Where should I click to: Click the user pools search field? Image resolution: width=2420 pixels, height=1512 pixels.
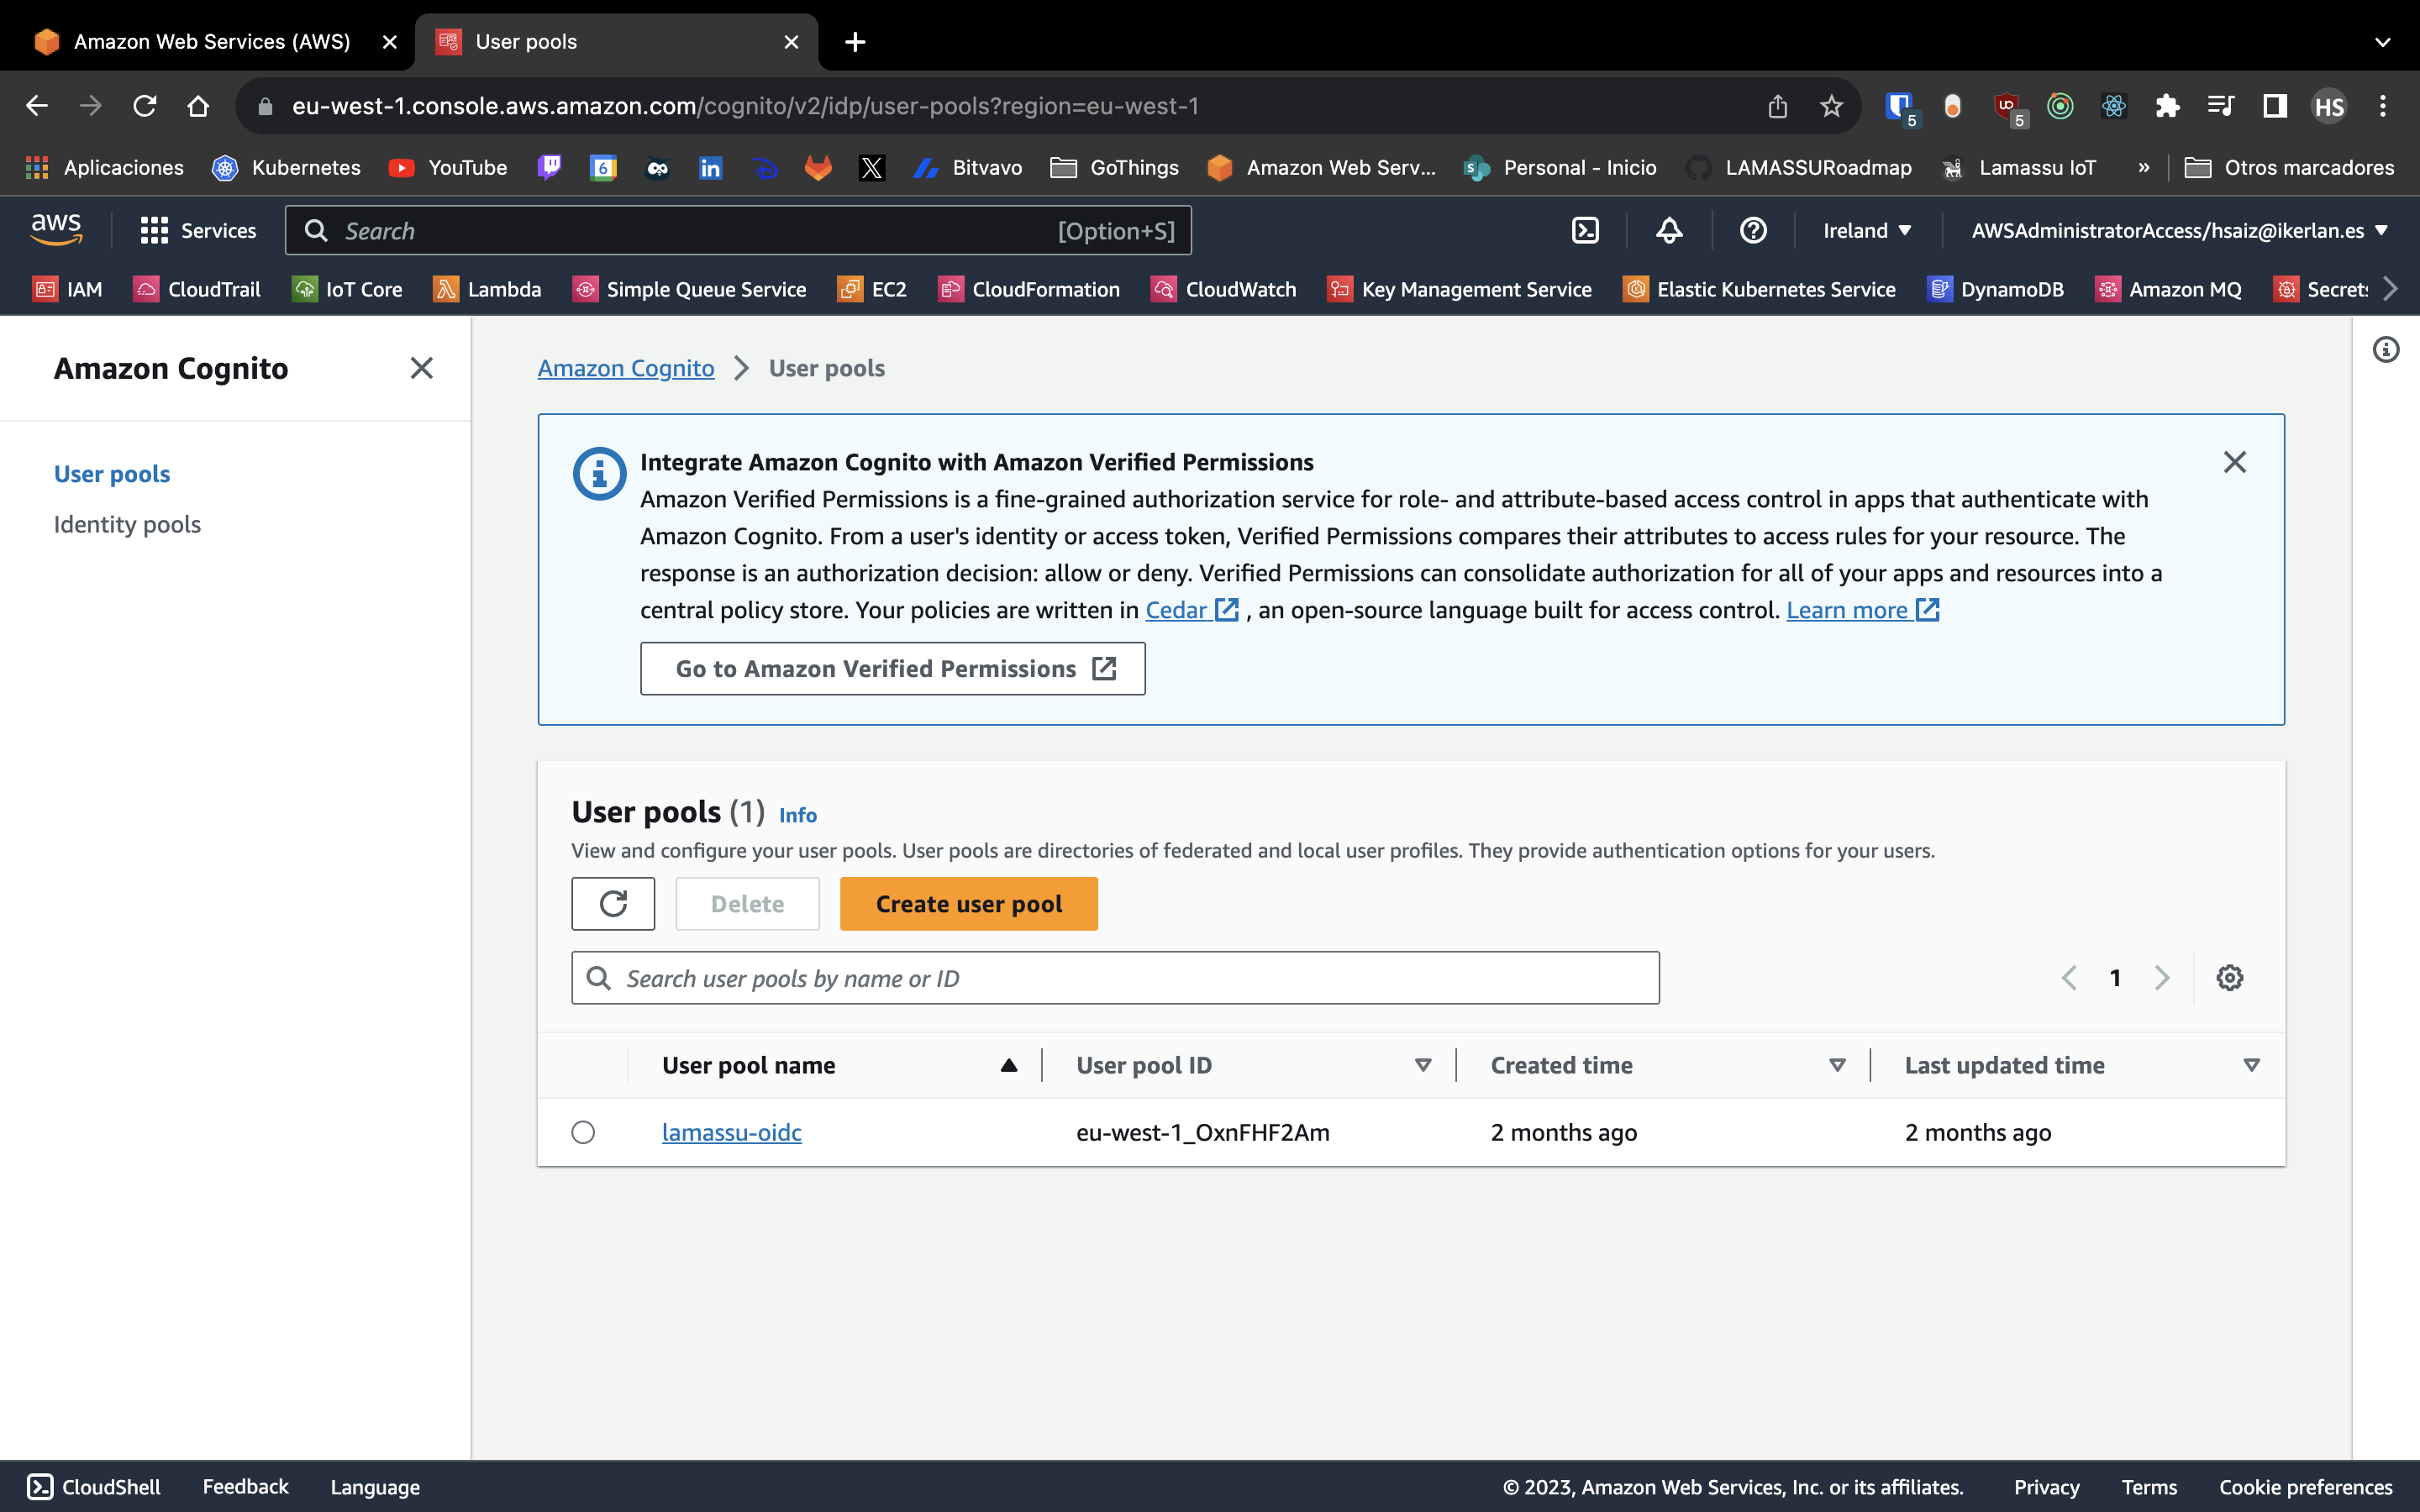pos(1114,977)
